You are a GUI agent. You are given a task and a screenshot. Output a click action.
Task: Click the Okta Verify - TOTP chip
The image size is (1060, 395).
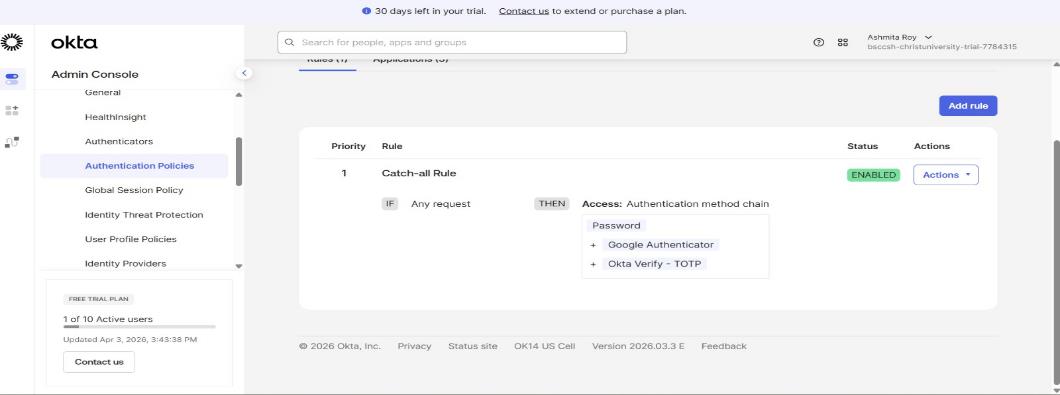click(654, 264)
